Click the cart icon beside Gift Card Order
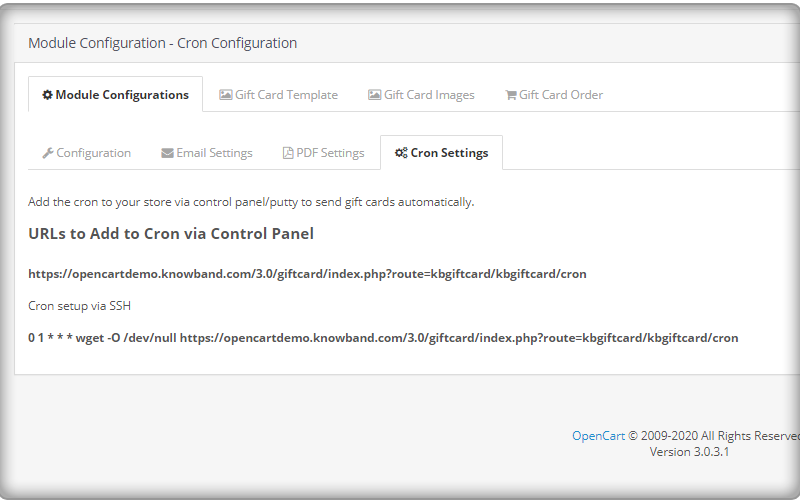Viewport: 800px width, 503px height. 511,95
